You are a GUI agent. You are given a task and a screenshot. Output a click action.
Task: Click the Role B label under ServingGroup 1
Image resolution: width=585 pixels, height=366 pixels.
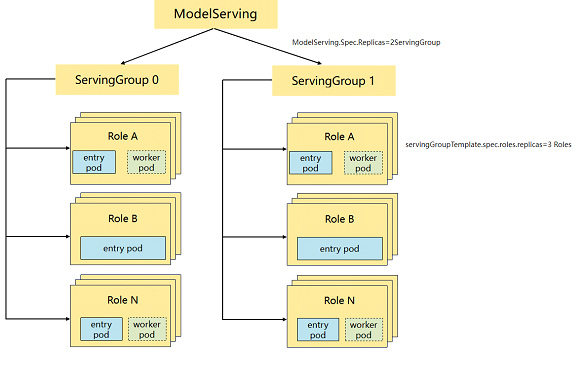(x=340, y=219)
